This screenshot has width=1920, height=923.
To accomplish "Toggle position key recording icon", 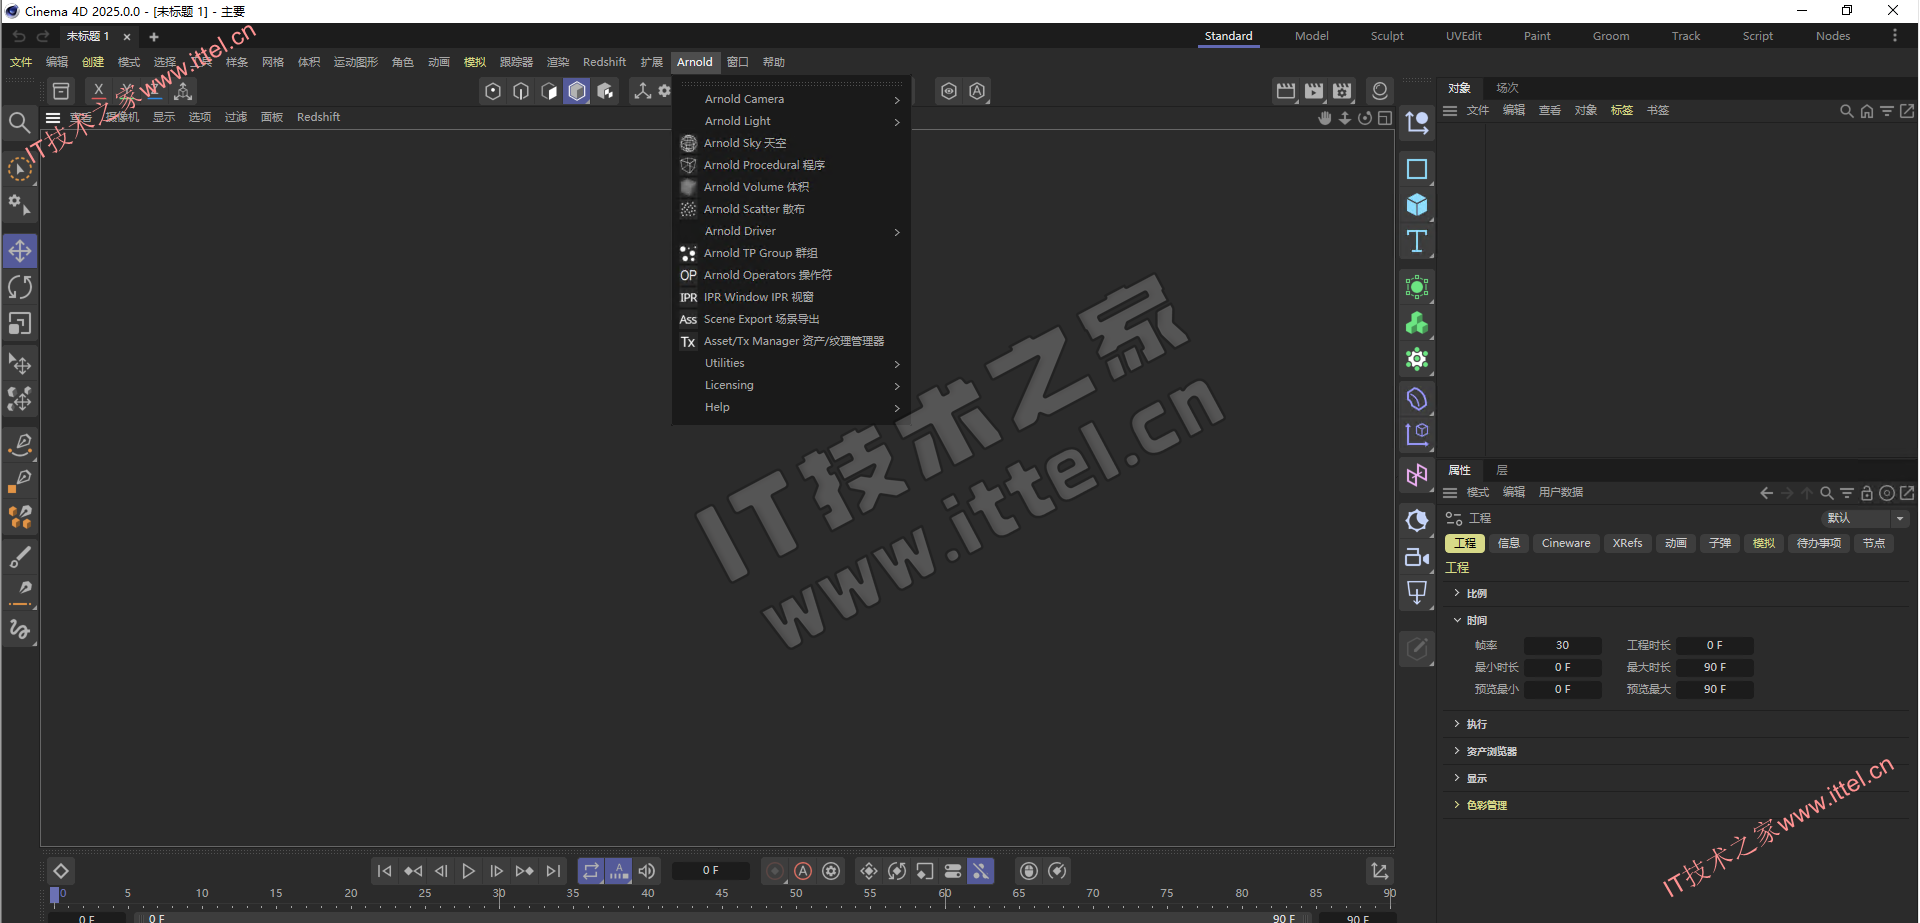I will [x=869, y=871].
